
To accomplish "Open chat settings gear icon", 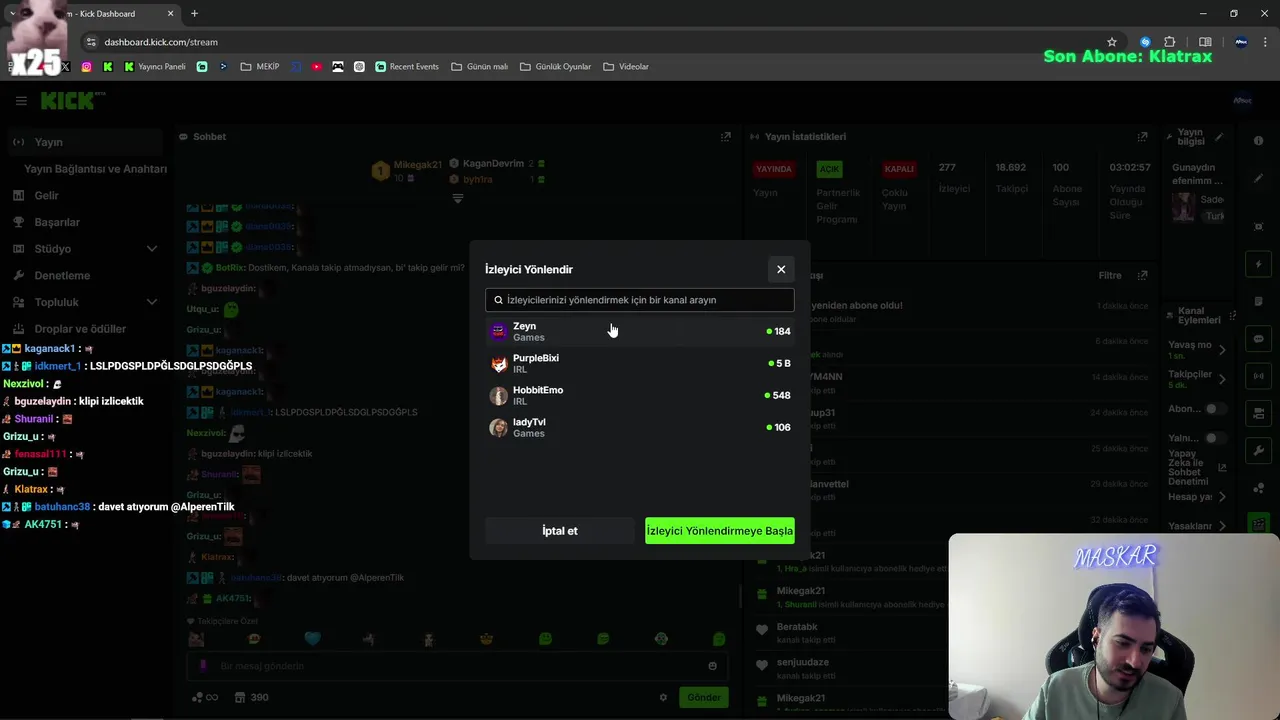I will coord(662,698).
